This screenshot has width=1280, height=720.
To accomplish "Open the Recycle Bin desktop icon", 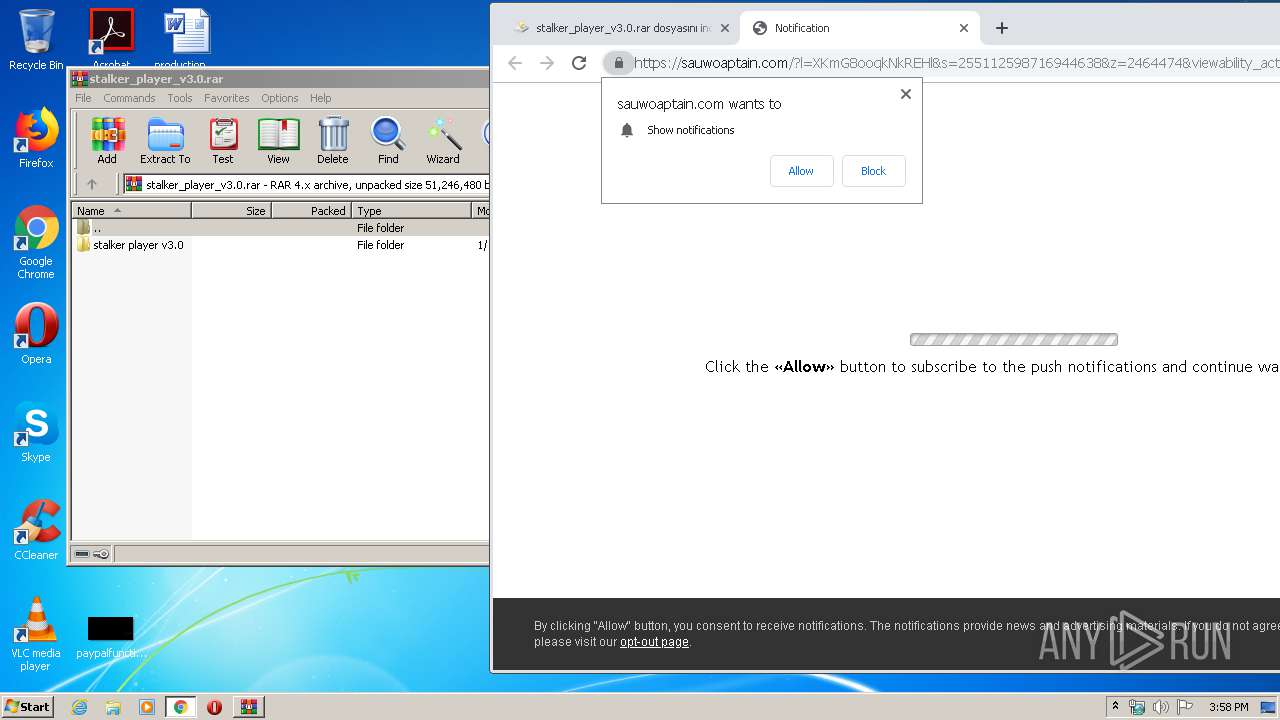I will (x=36, y=40).
